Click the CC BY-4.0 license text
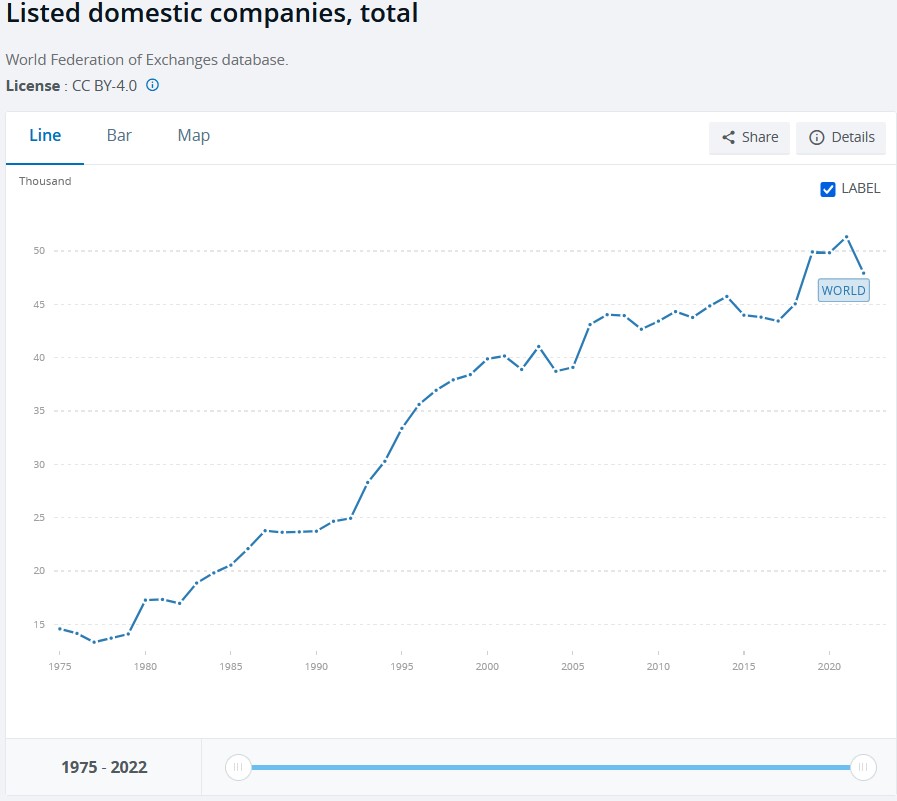 [104, 86]
